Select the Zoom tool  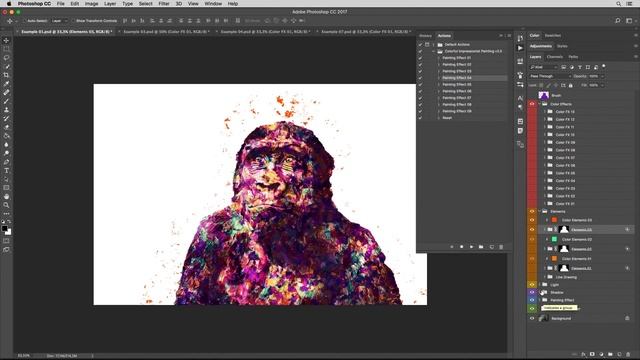coord(6,205)
